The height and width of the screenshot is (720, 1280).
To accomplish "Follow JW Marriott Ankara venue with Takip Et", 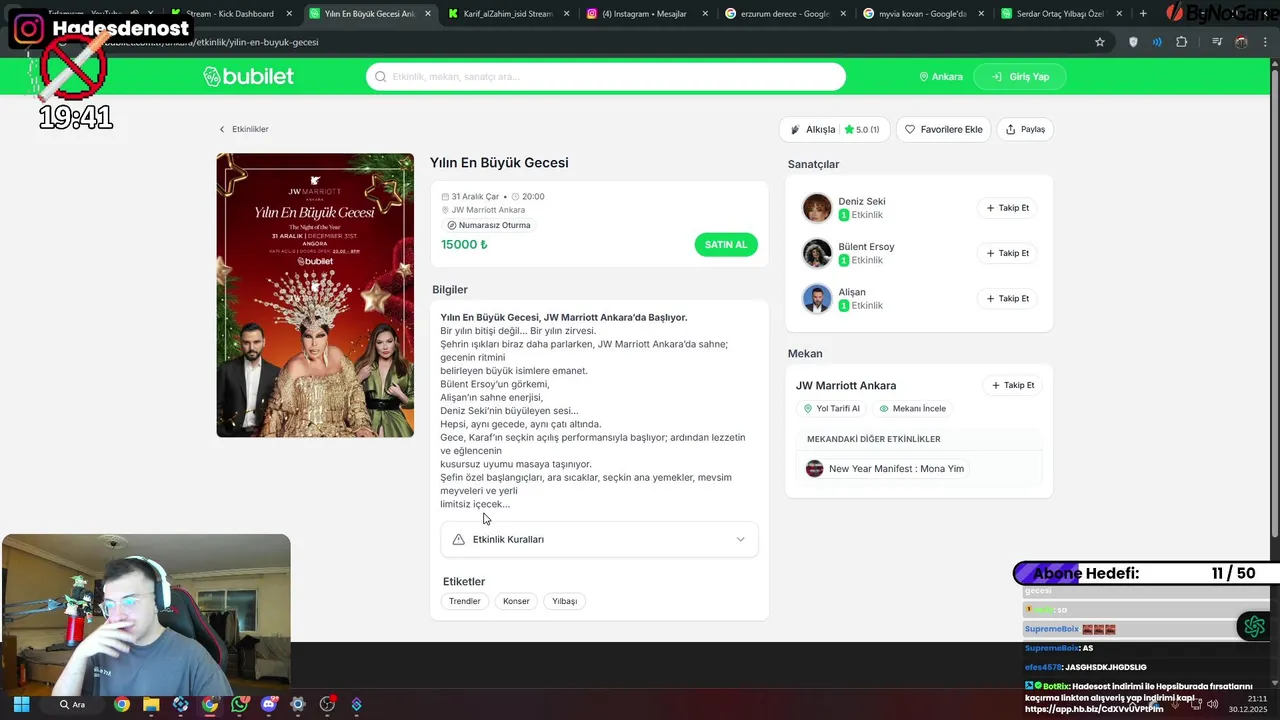I will point(1013,385).
